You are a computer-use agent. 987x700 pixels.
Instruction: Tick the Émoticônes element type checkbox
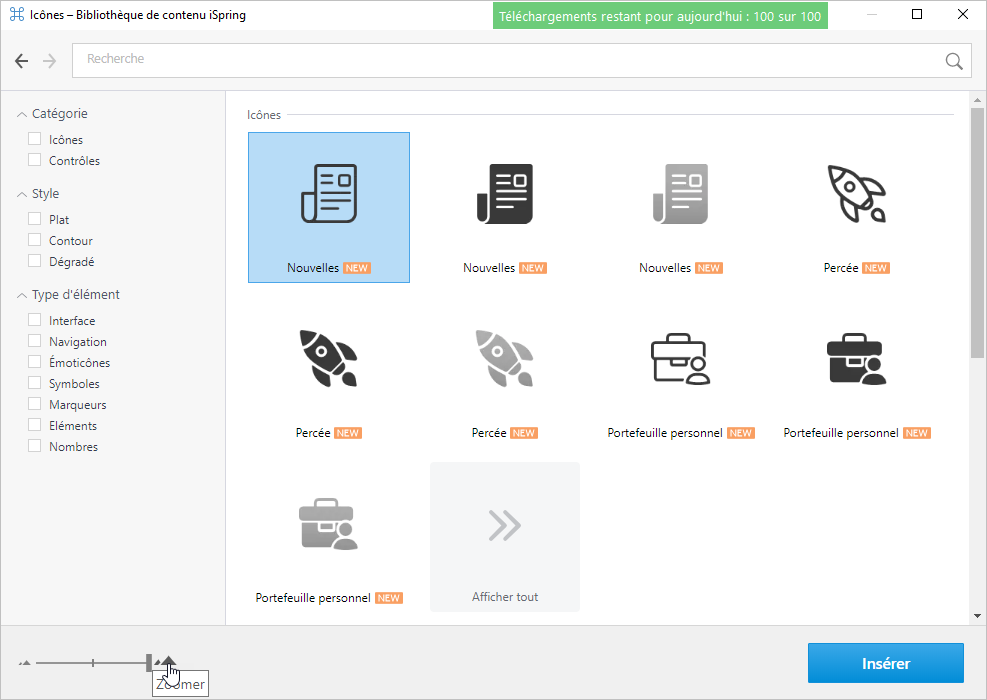pyautogui.click(x=35, y=362)
